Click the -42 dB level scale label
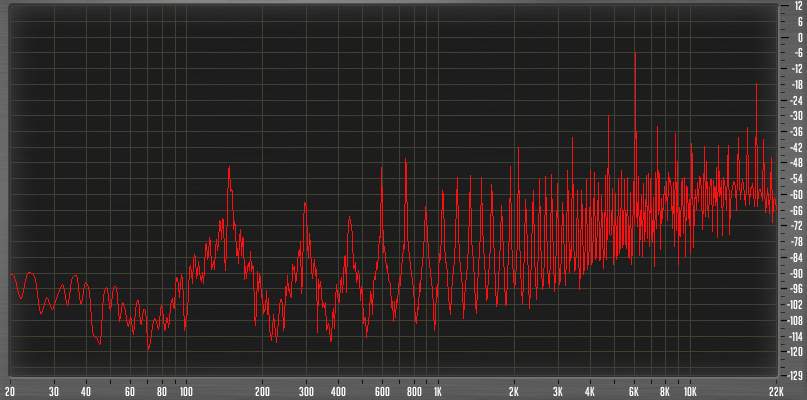 tap(796, 147)
